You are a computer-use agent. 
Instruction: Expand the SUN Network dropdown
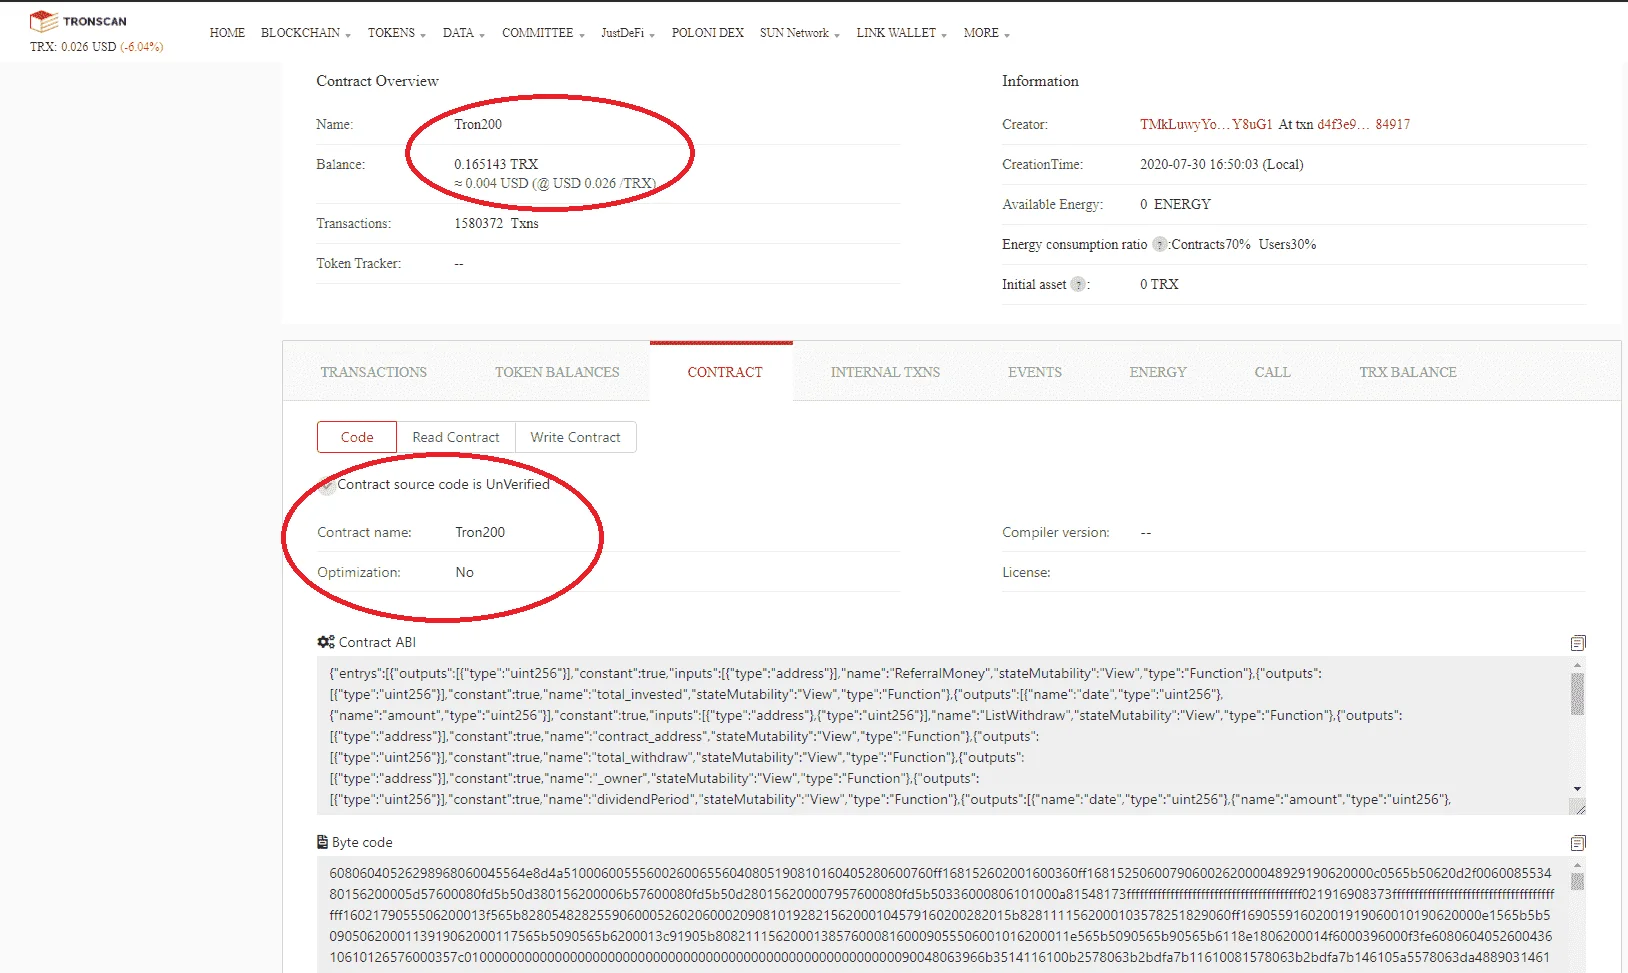point(800,33)
